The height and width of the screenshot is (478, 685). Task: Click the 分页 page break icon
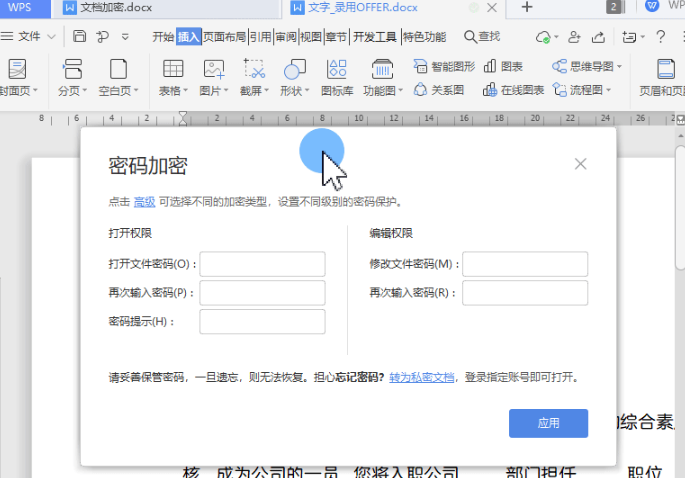coord(73,69)
